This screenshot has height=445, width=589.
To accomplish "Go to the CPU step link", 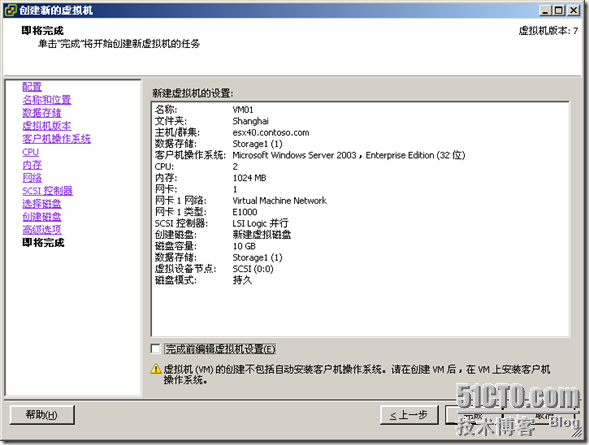I will [30, 152].
